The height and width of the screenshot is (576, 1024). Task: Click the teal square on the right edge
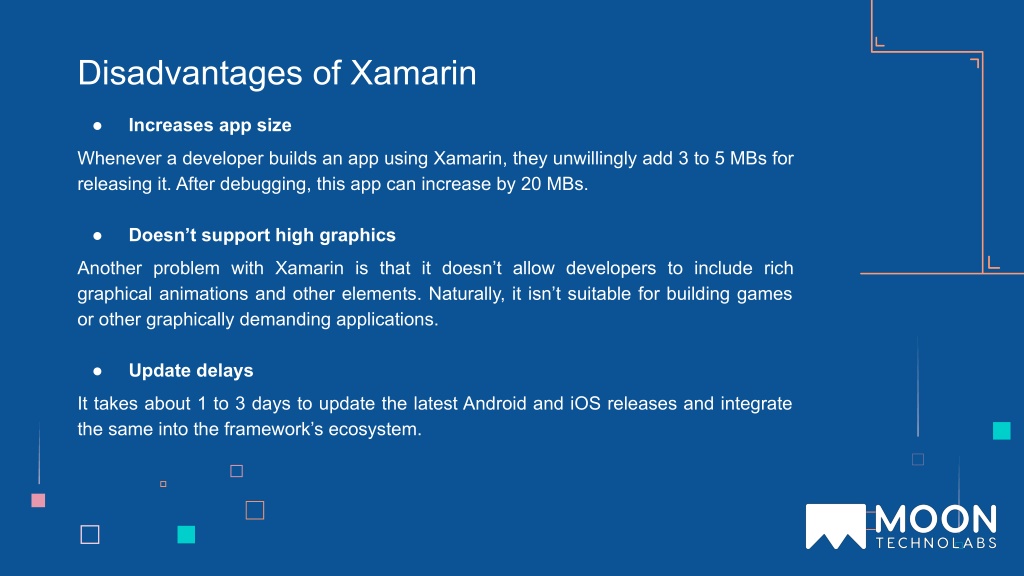1002,431
